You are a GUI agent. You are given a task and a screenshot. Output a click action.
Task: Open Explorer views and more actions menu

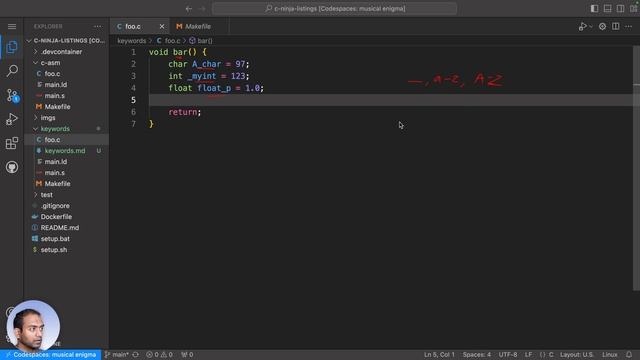[x=98, y=27]
